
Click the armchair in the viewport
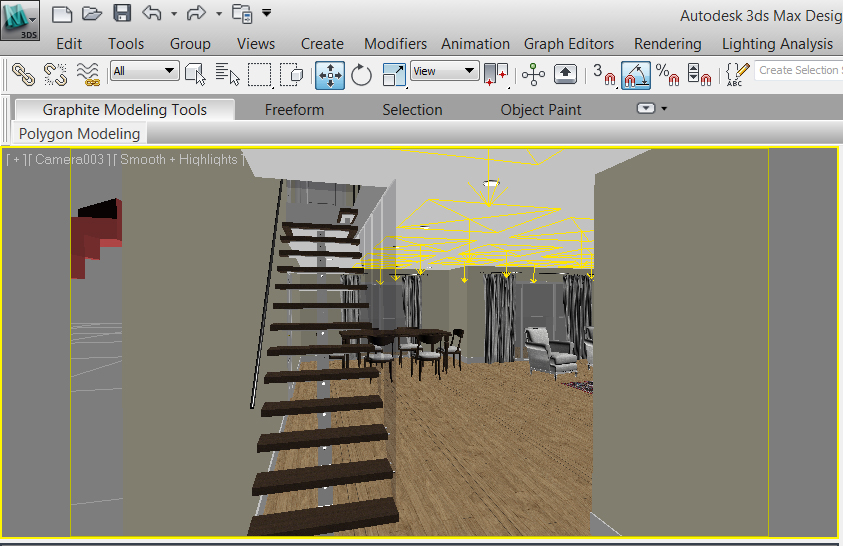click(x=551, y=352)
